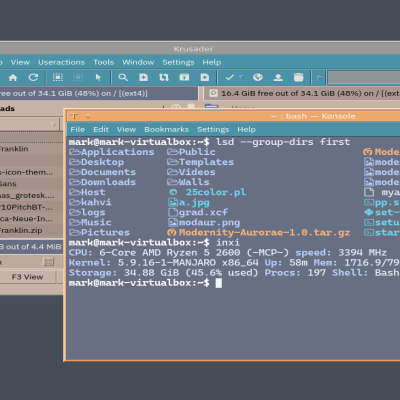Open the File menu in Konsole

click(x=77, y=129)
